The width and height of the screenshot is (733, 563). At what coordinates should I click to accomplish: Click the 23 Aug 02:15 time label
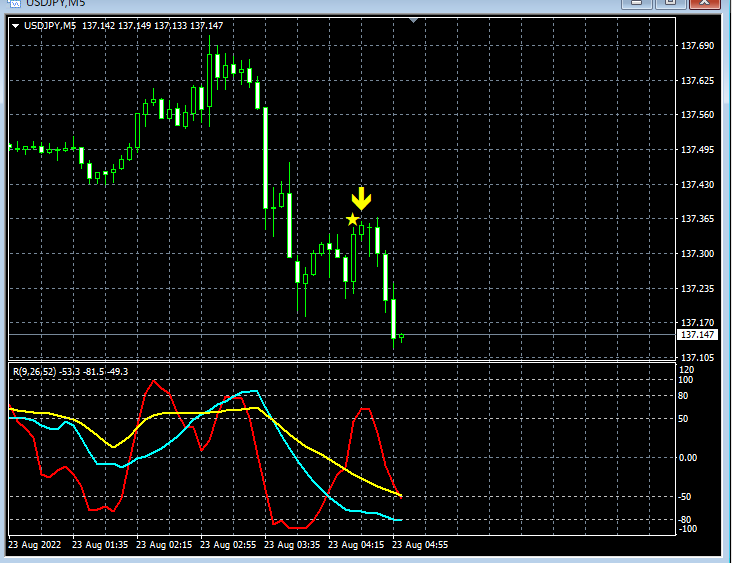point(164,545)
